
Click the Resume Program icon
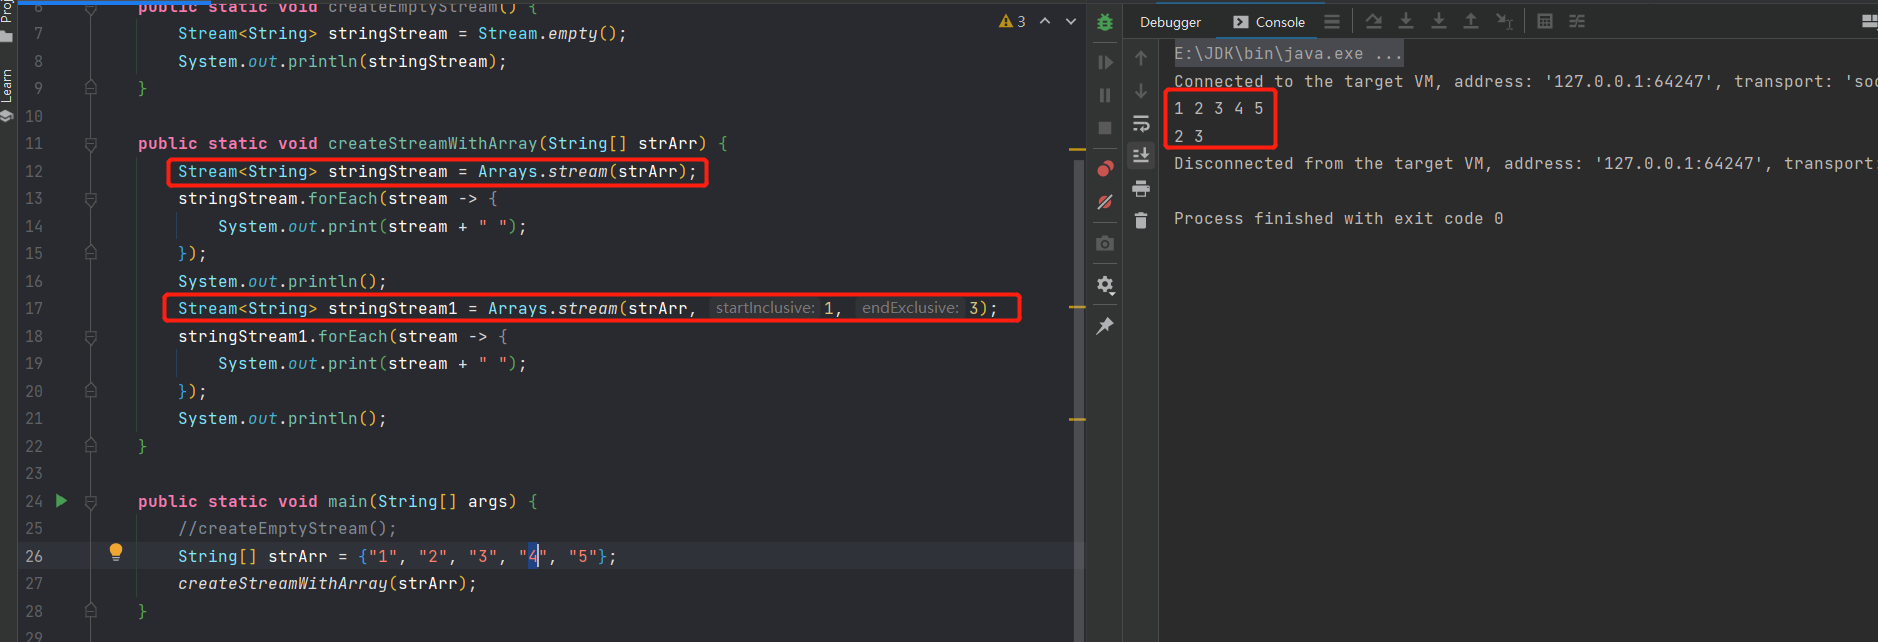(1105, 62)
